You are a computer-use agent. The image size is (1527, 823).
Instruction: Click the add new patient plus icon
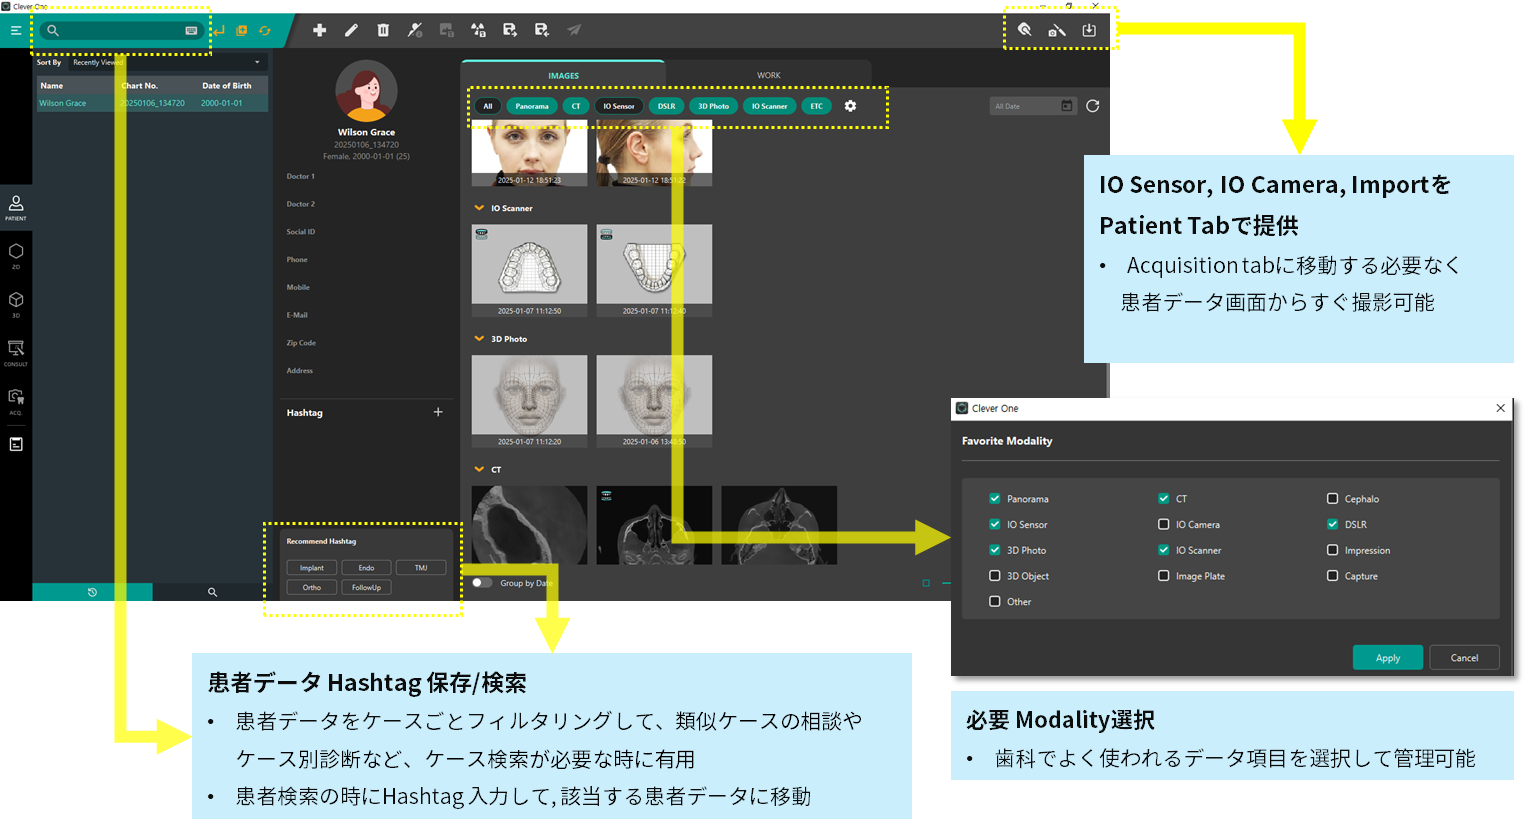tap(319, 30)
